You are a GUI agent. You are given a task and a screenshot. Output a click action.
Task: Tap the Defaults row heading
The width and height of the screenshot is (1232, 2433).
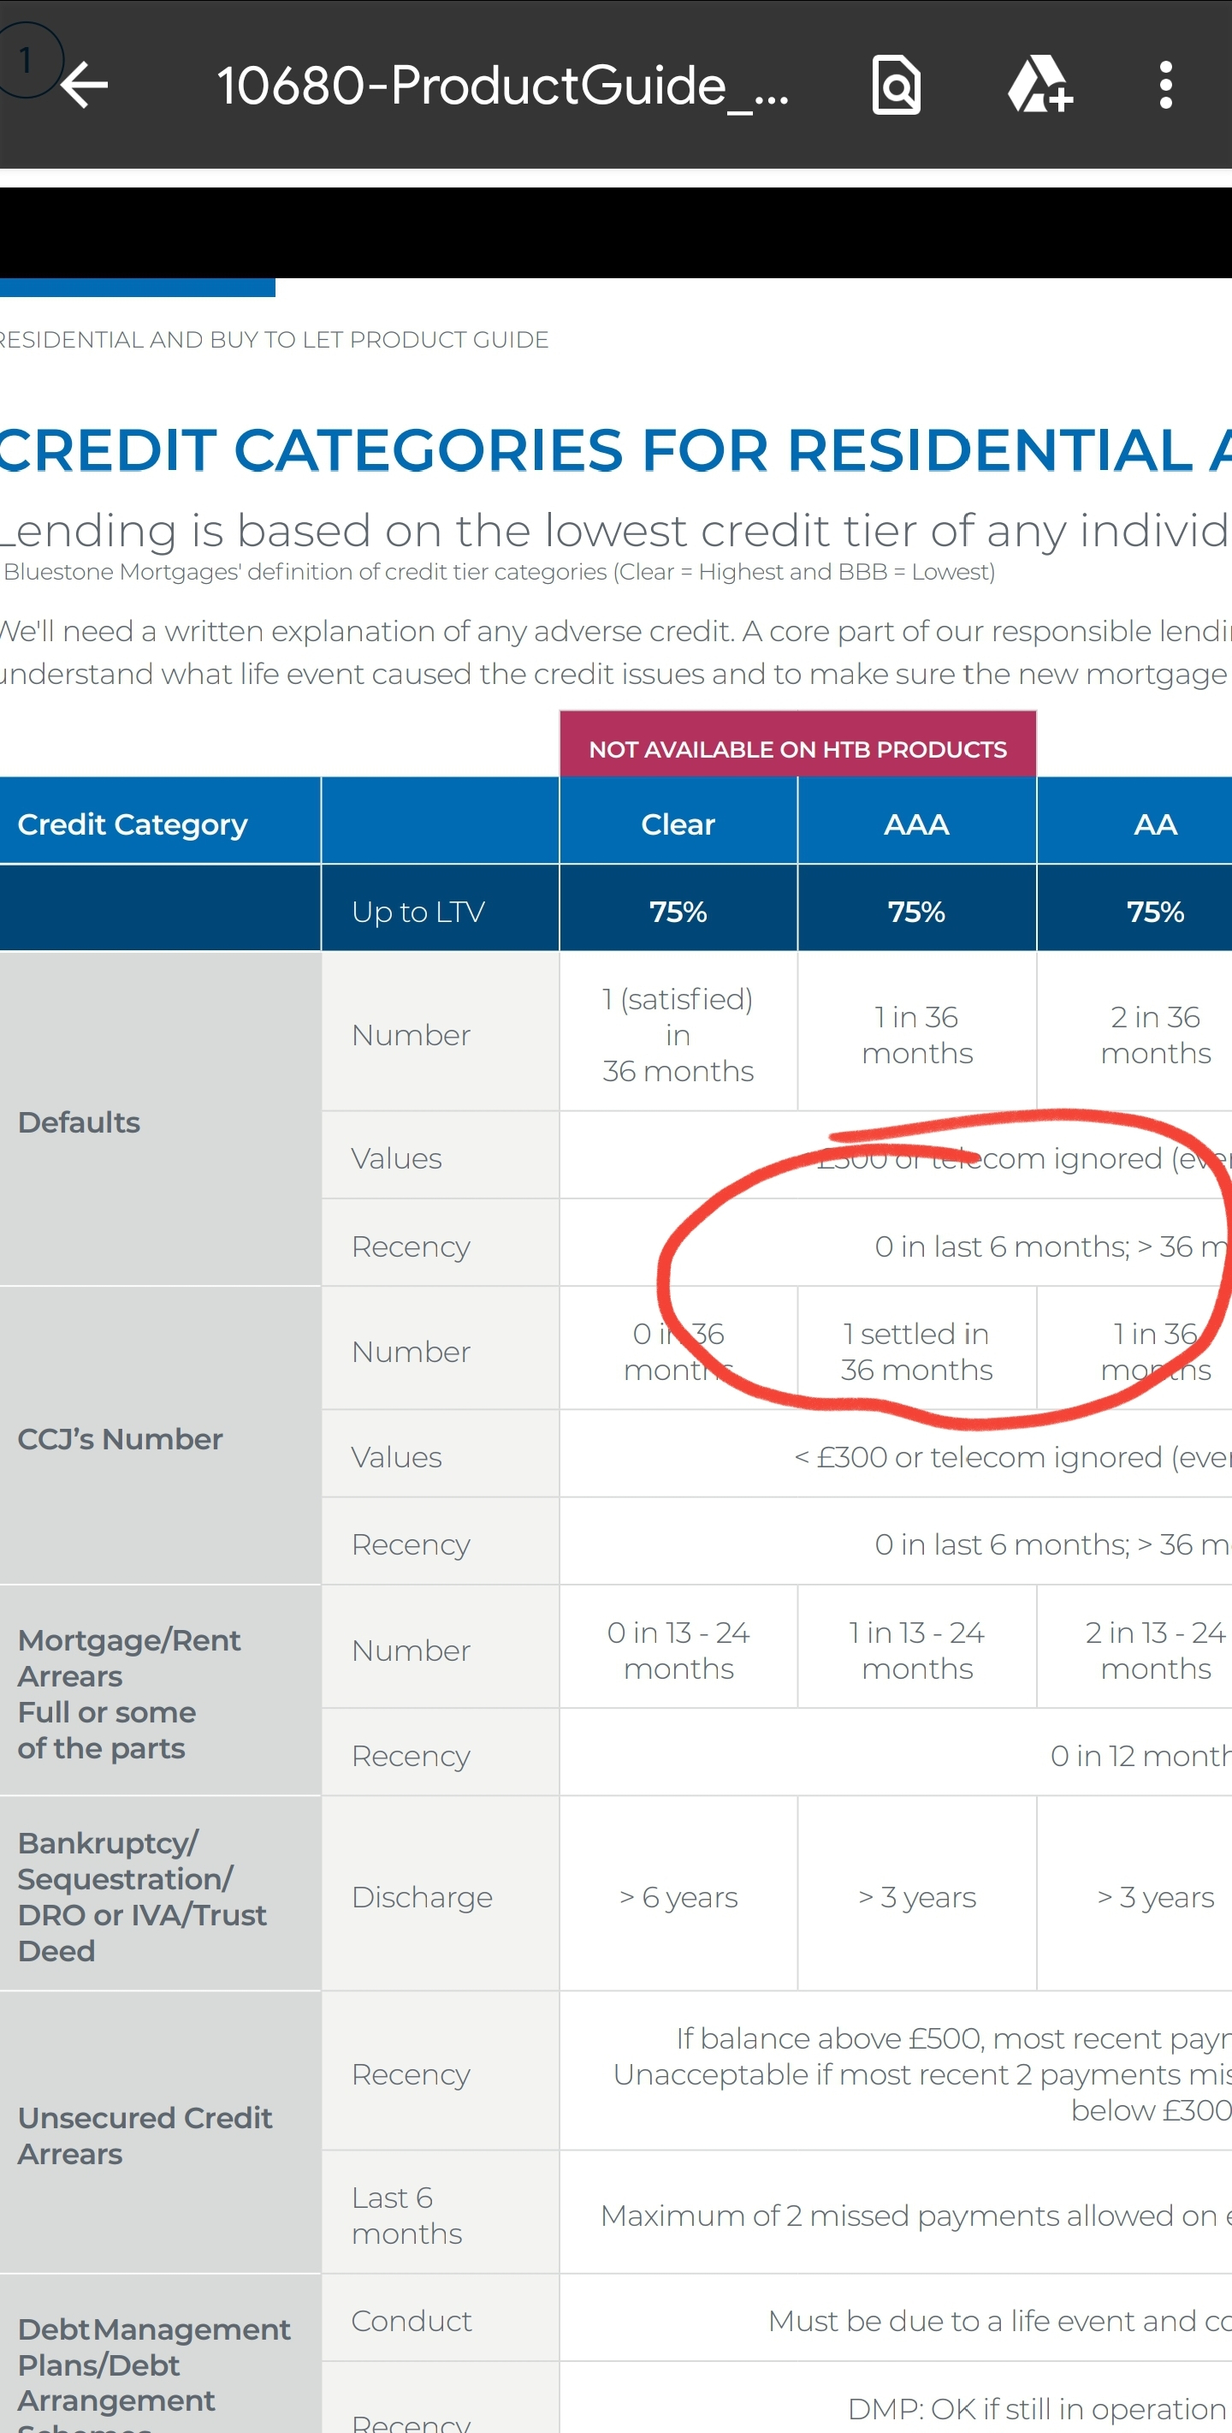(79, 1122)
